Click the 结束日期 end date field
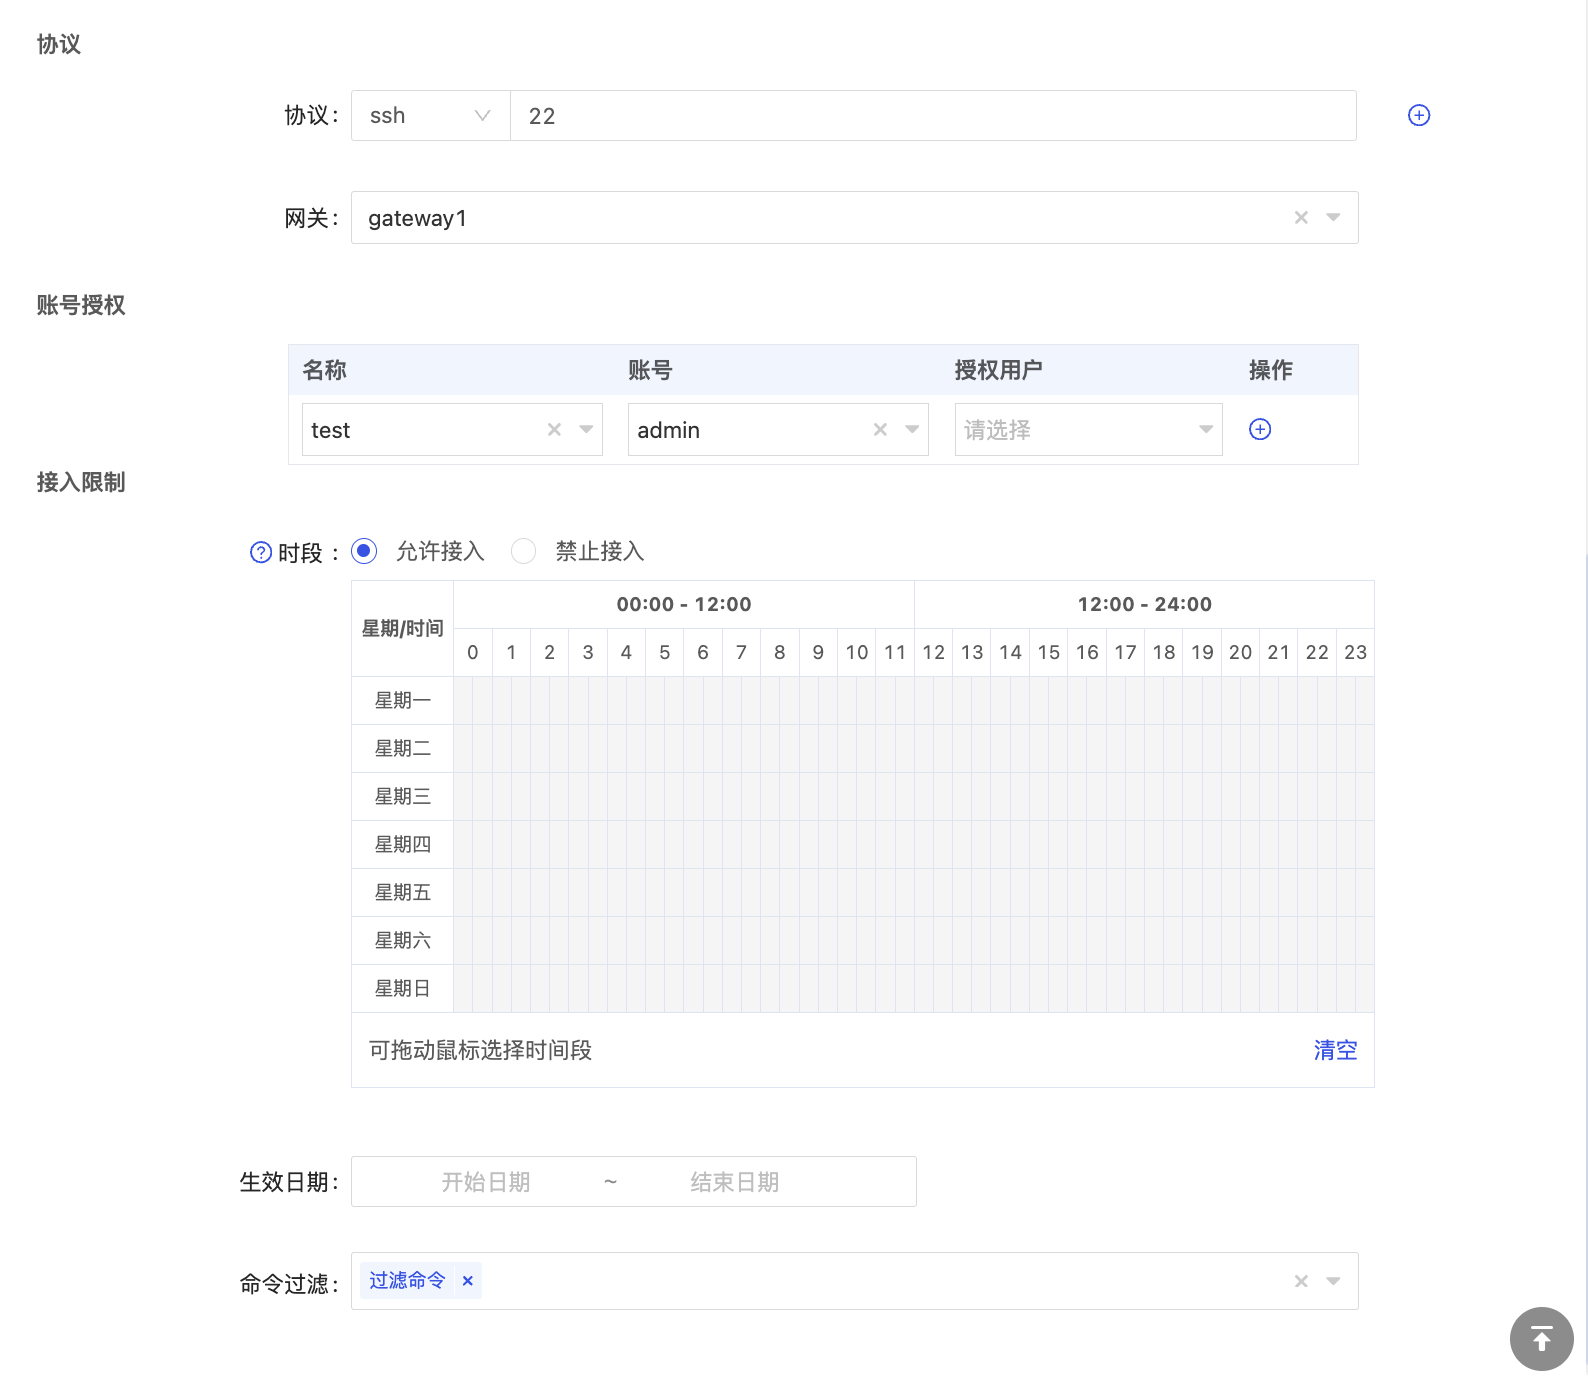 click(x=734, y=1182)
